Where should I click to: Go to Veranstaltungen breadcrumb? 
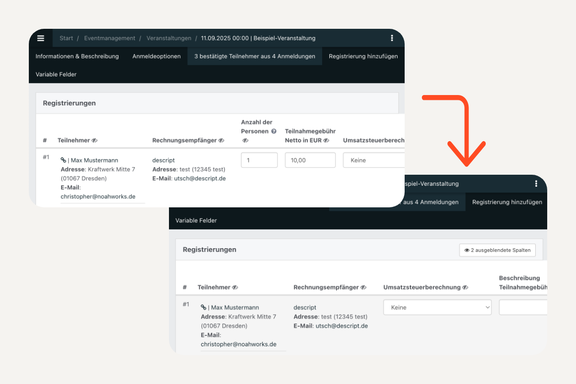[169, 38]
